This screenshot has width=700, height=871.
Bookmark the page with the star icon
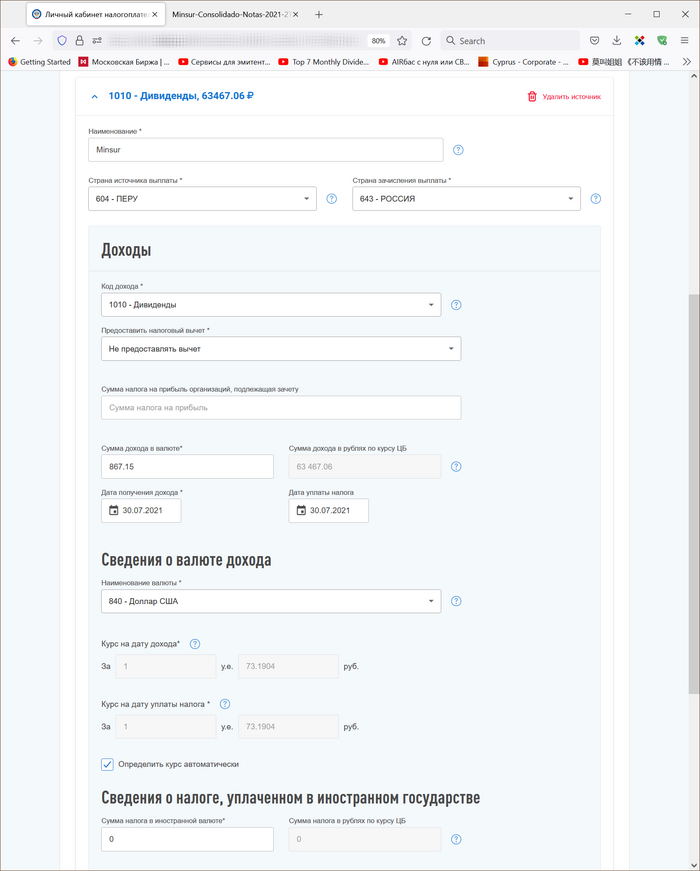(402, 41)
